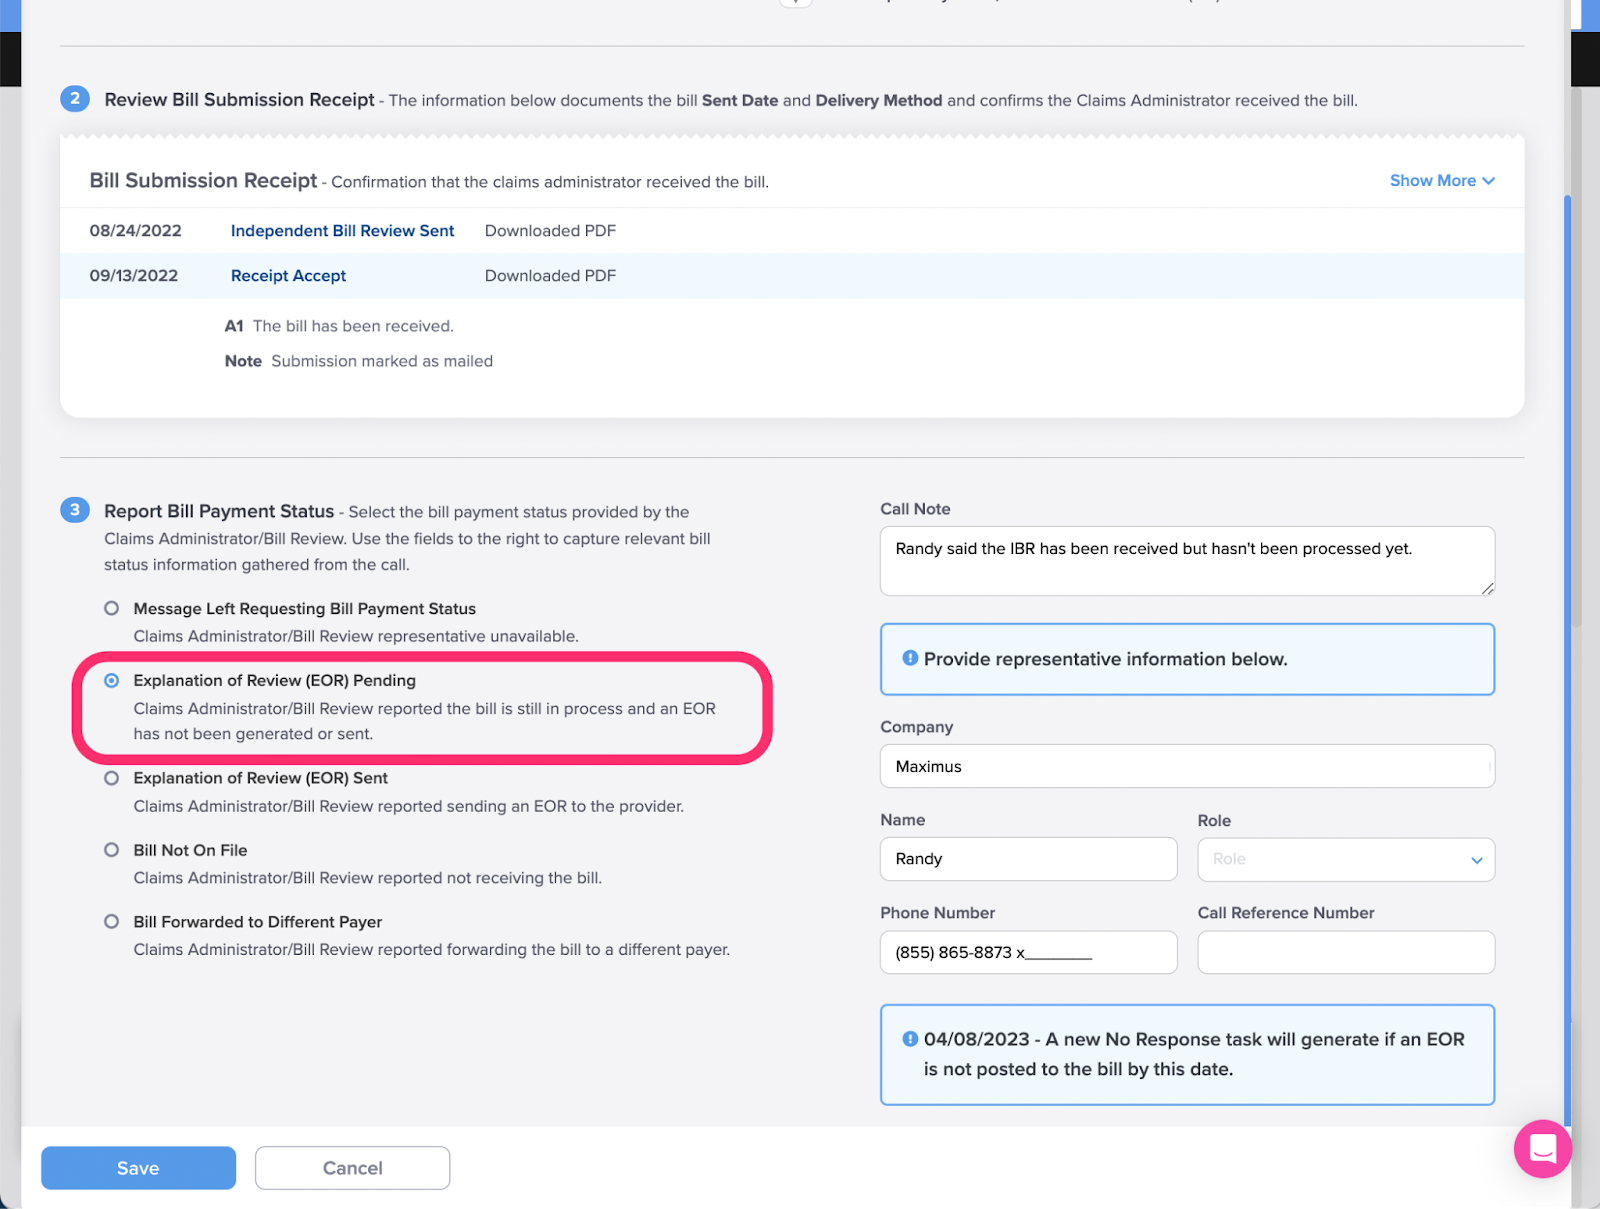Select Message Left Requesting Bill Payment Status
The image size is (1600, 1209).
111,607
